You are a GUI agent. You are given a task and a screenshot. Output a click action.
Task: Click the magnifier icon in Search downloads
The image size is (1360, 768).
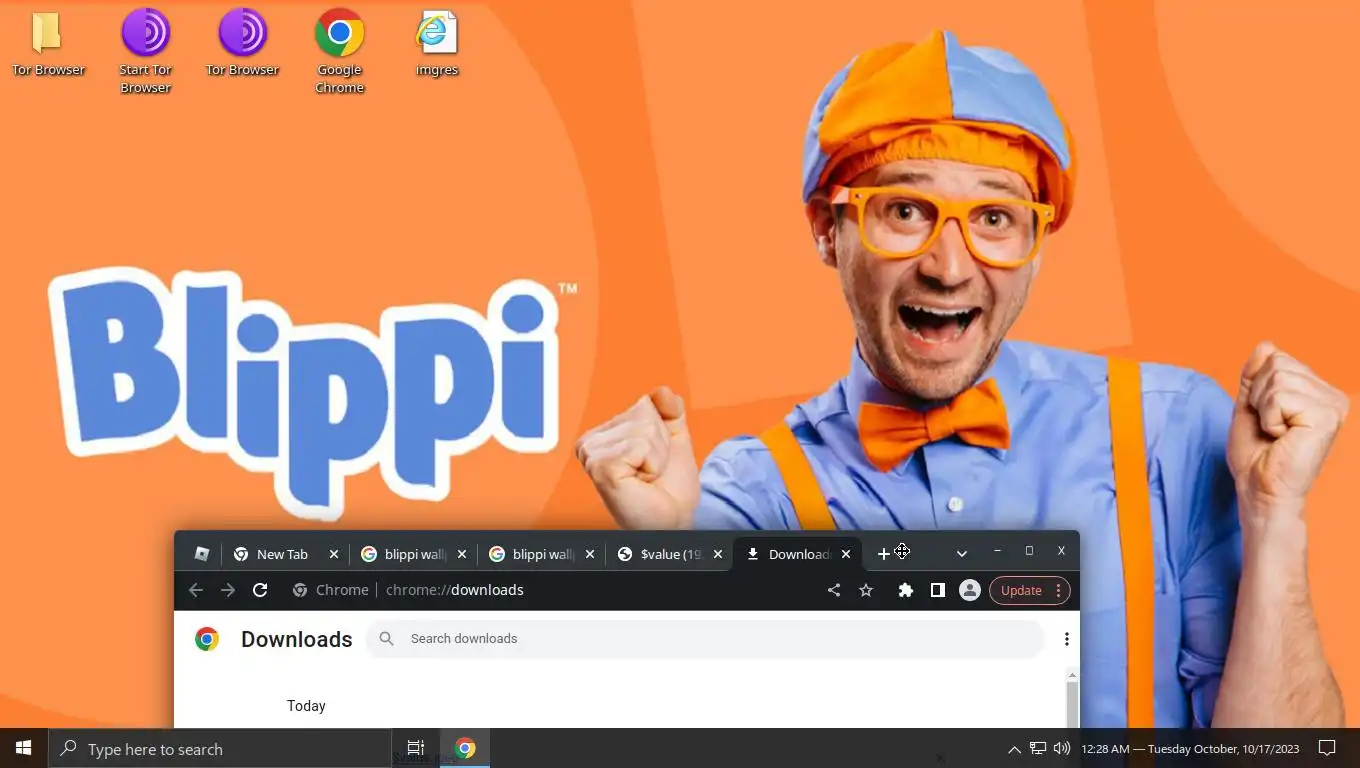(387, 638)
